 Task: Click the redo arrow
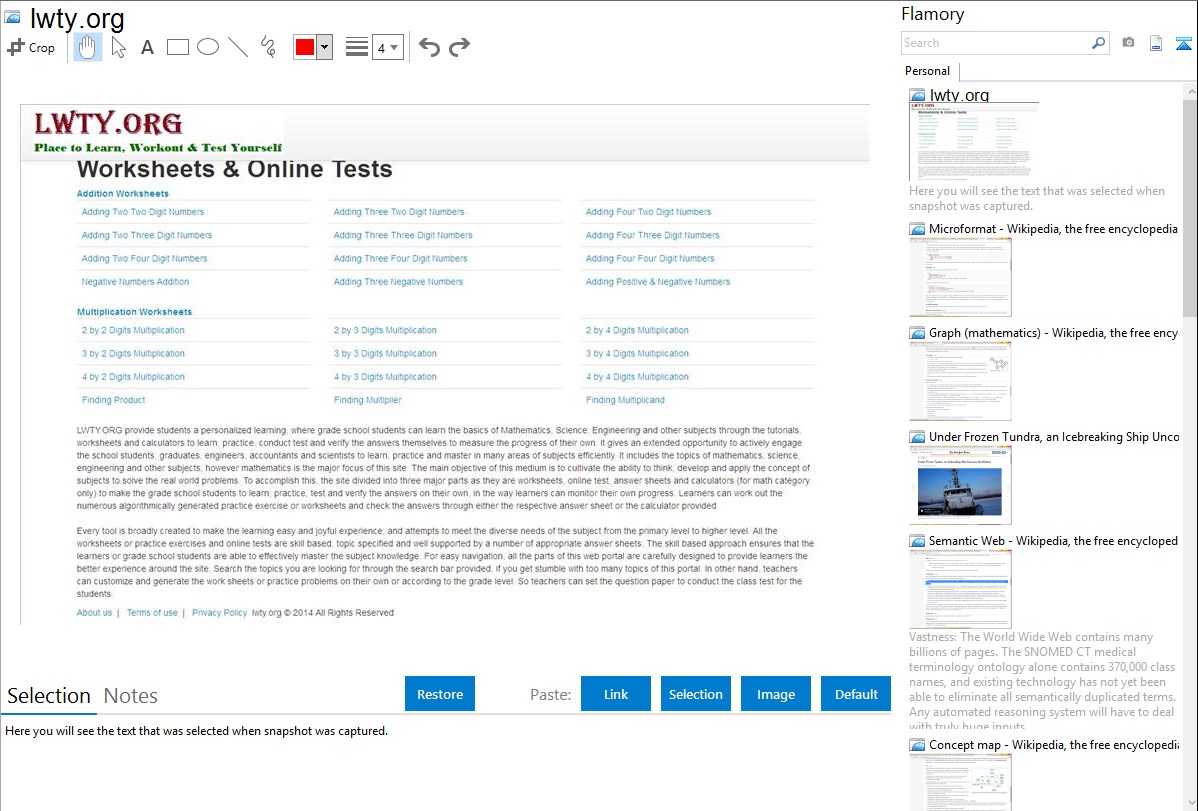coord(459,47)
